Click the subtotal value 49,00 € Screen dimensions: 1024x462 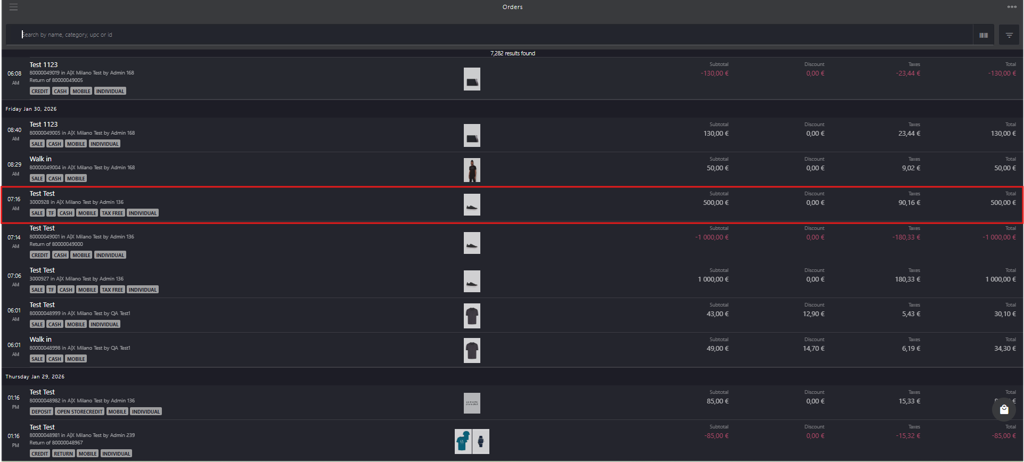tap(718, 348)
